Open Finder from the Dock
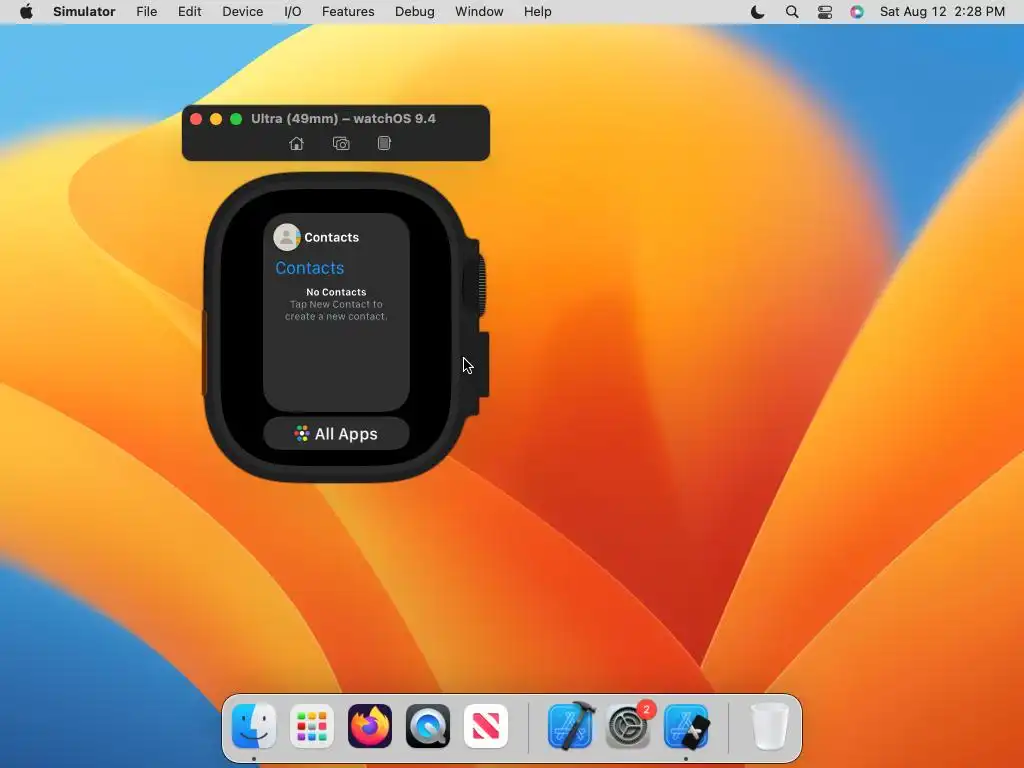The height and width of the screenshot is (768, 1024). 254,726
